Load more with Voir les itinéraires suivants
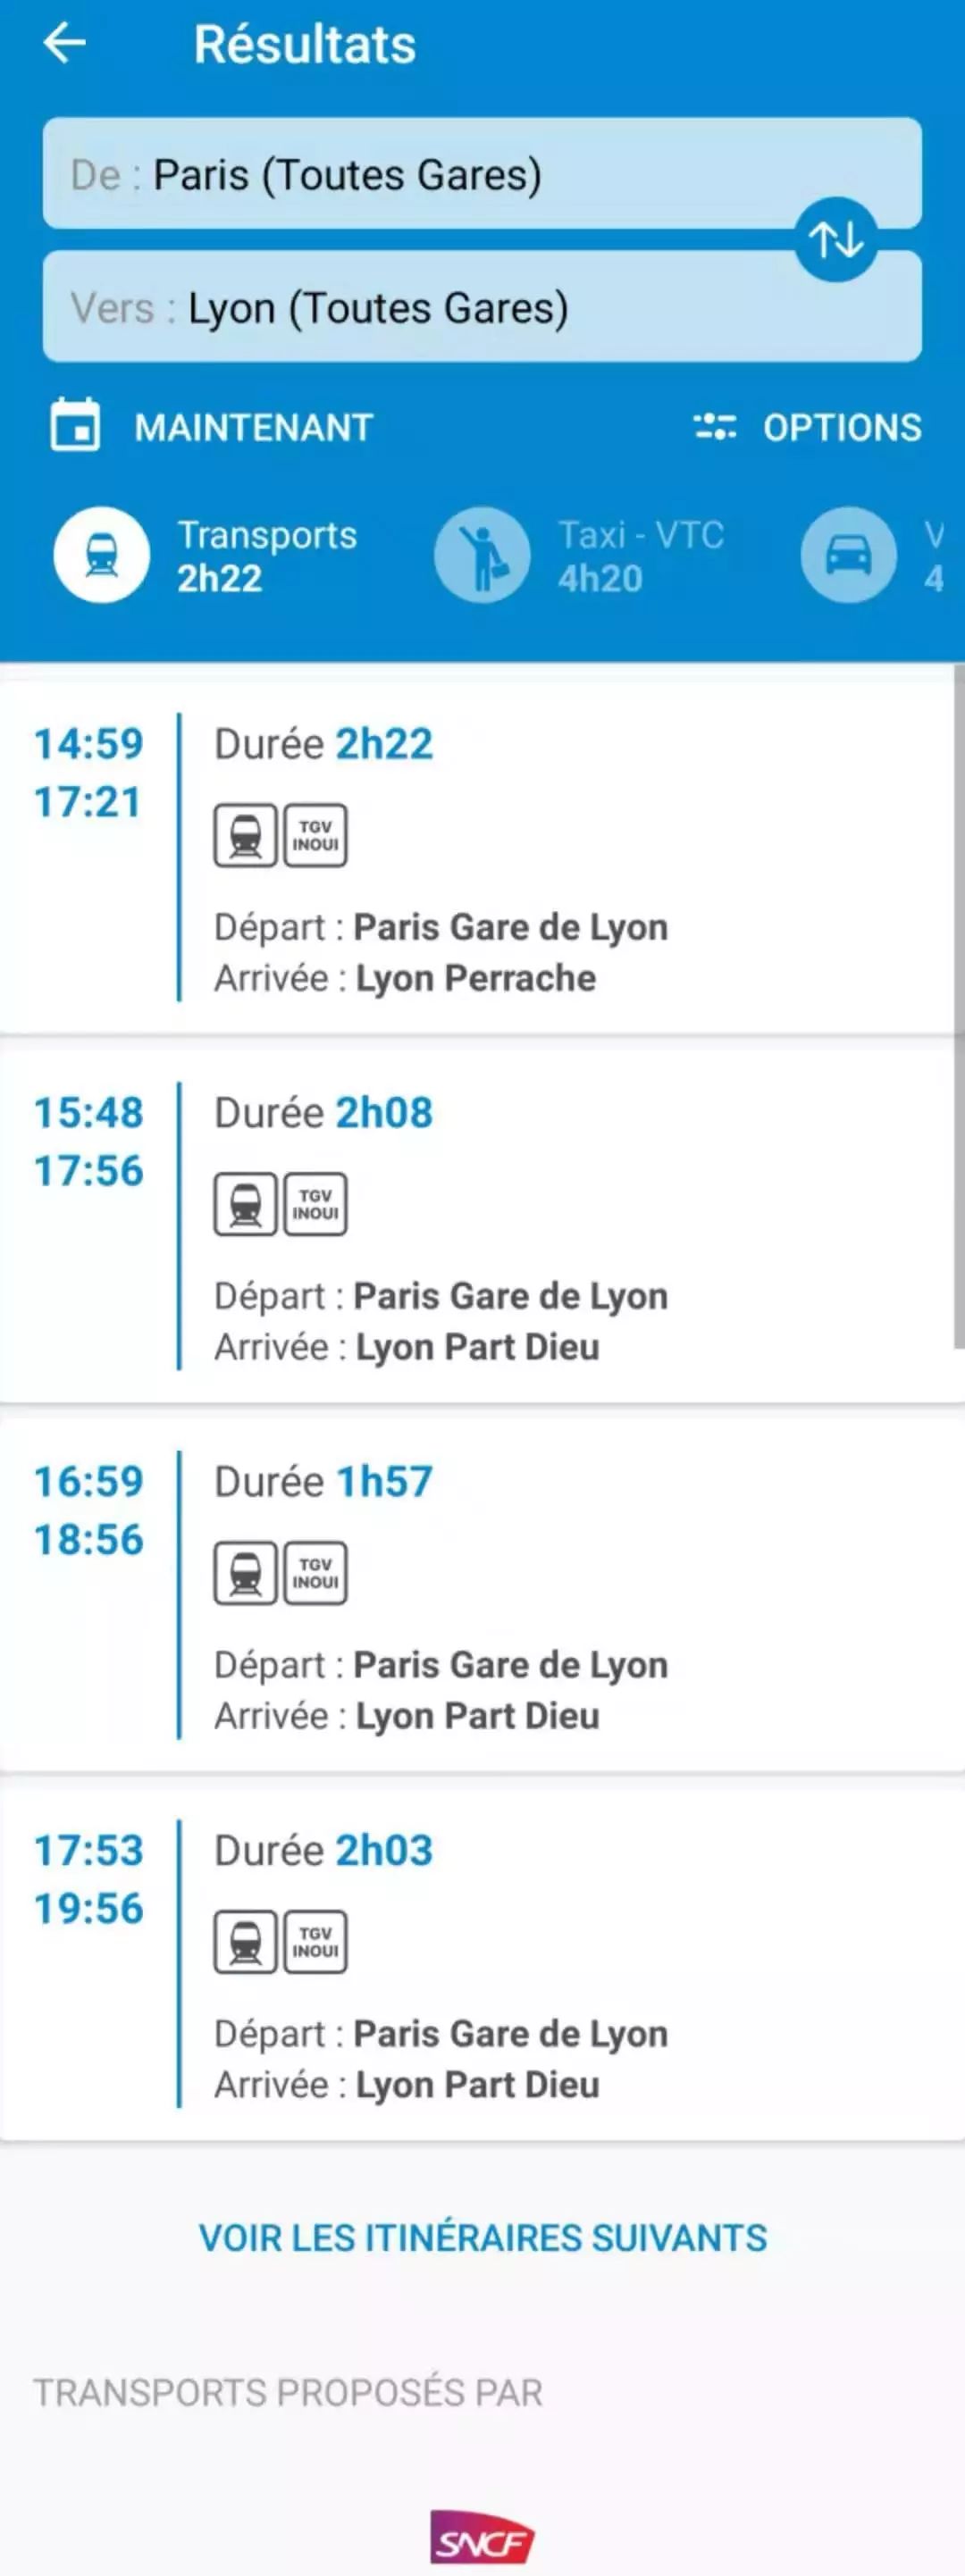The image size is (965, 2576). point(482,2238)
